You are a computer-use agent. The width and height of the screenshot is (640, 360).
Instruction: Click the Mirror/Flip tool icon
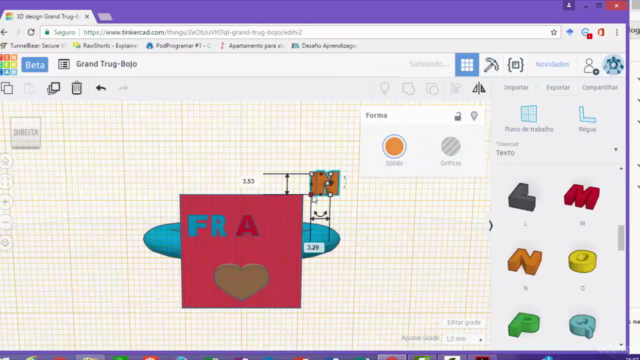tap(479, 88)
